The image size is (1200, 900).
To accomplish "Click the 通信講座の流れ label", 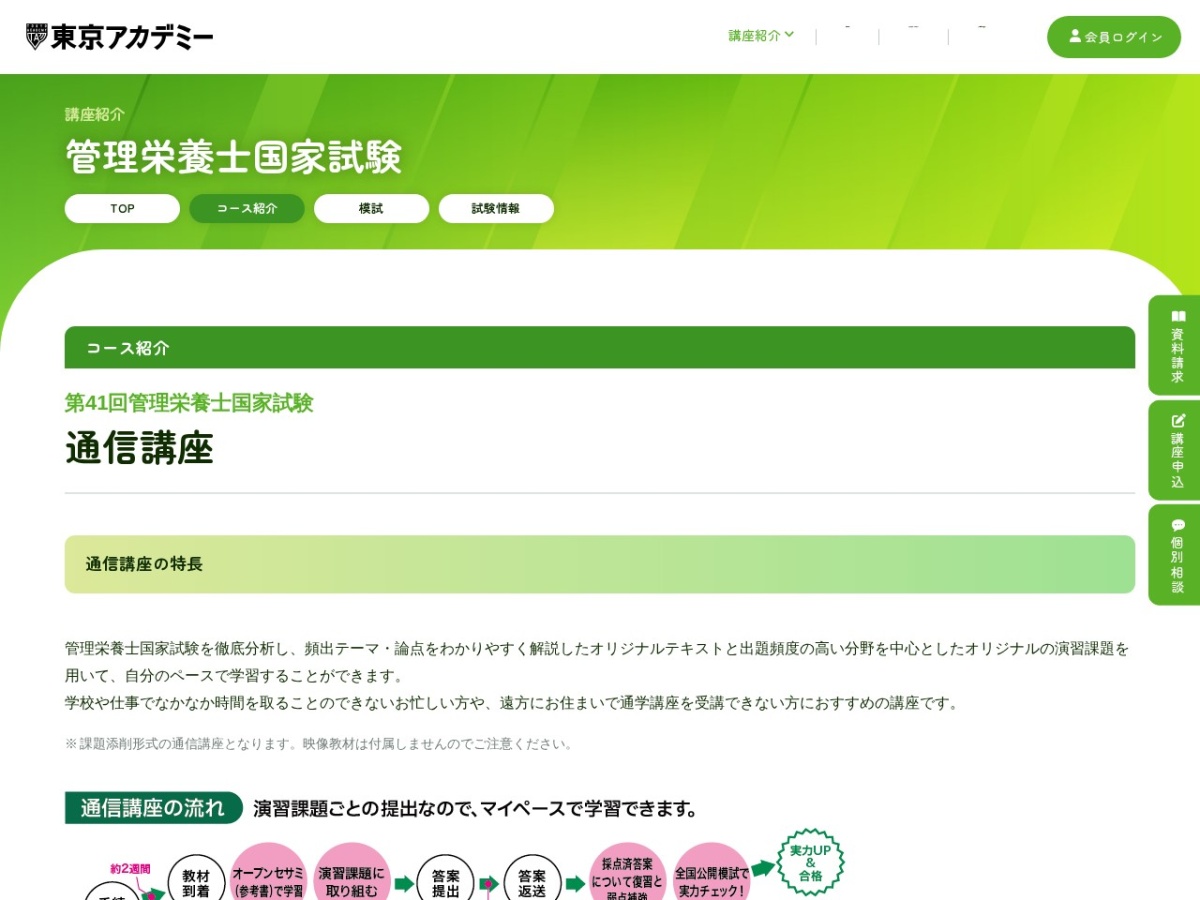I will point(154,808).
